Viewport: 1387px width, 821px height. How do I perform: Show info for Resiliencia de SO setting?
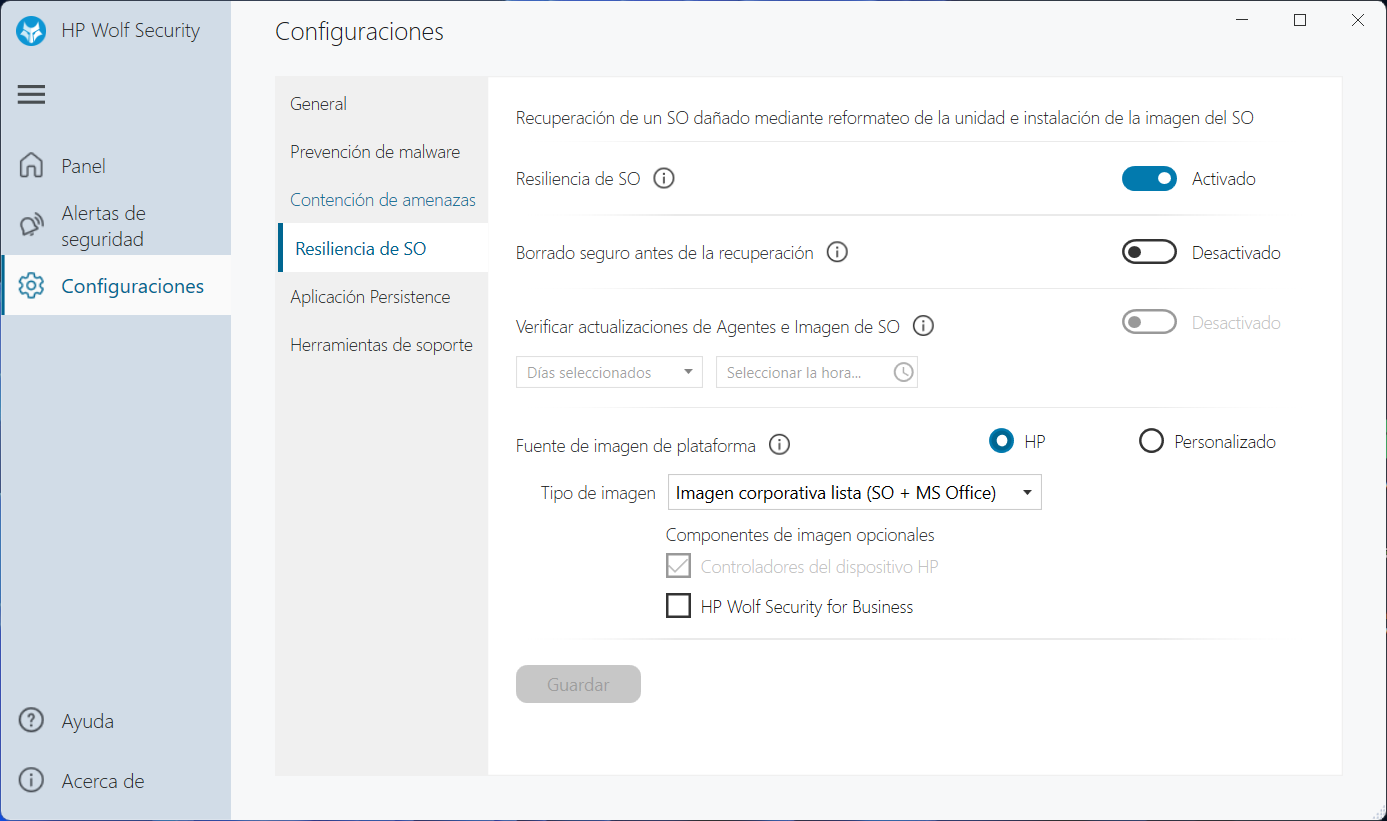click(x=664, y=179)
